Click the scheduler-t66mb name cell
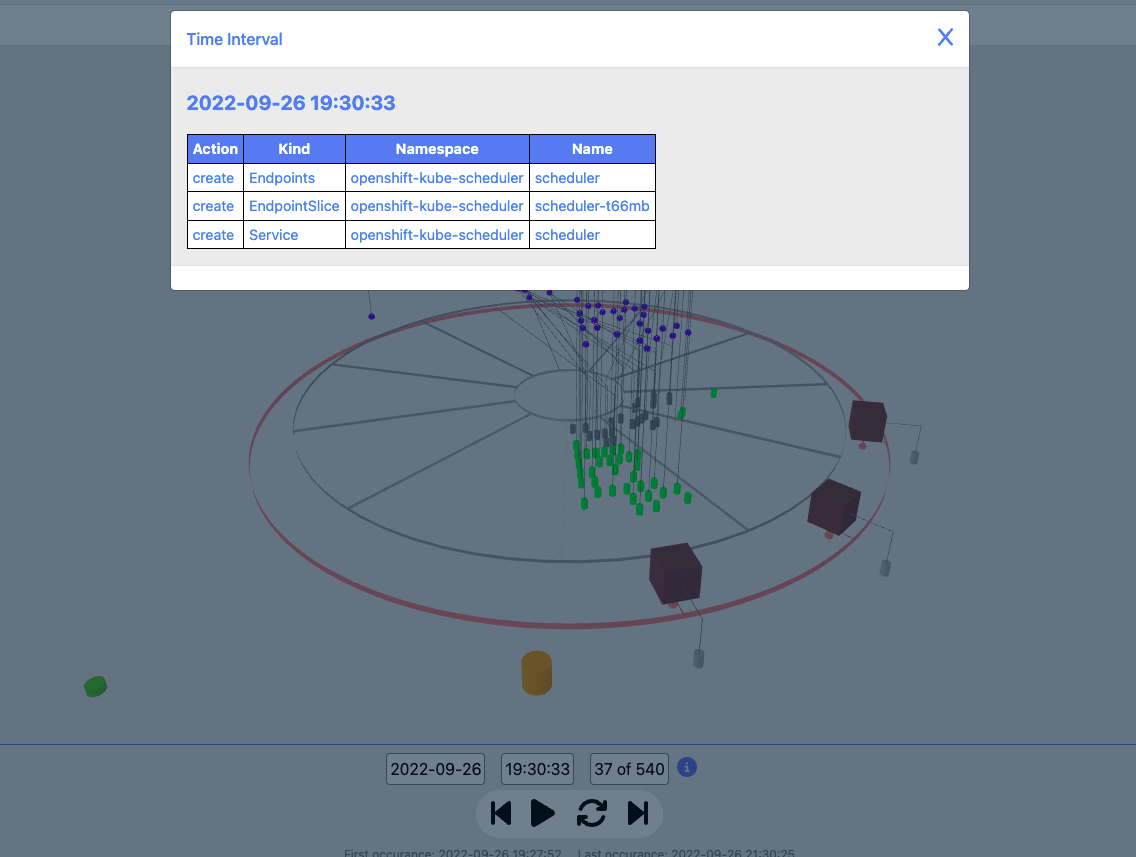 [x=592, y=206]
